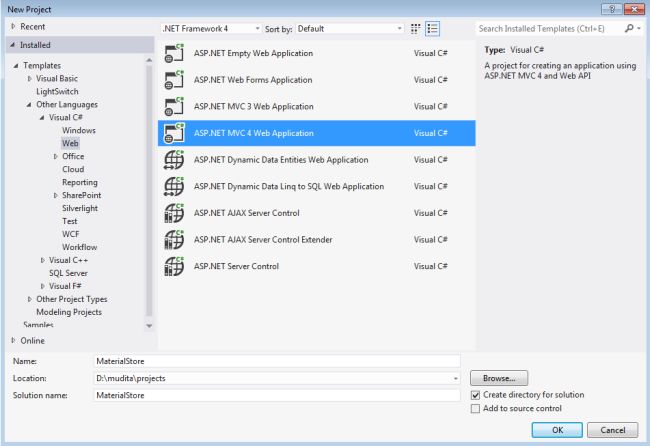This screenshot has height=446, width=650.
Task: Click the project Name input field
Action: click(277, 361)
